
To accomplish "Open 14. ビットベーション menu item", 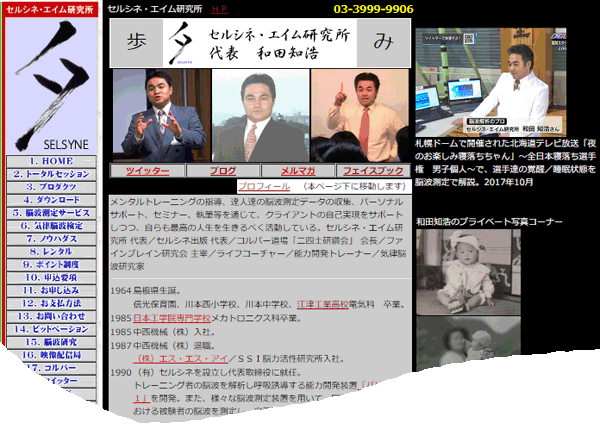I will pyautogui.click(x=51, y=329).
